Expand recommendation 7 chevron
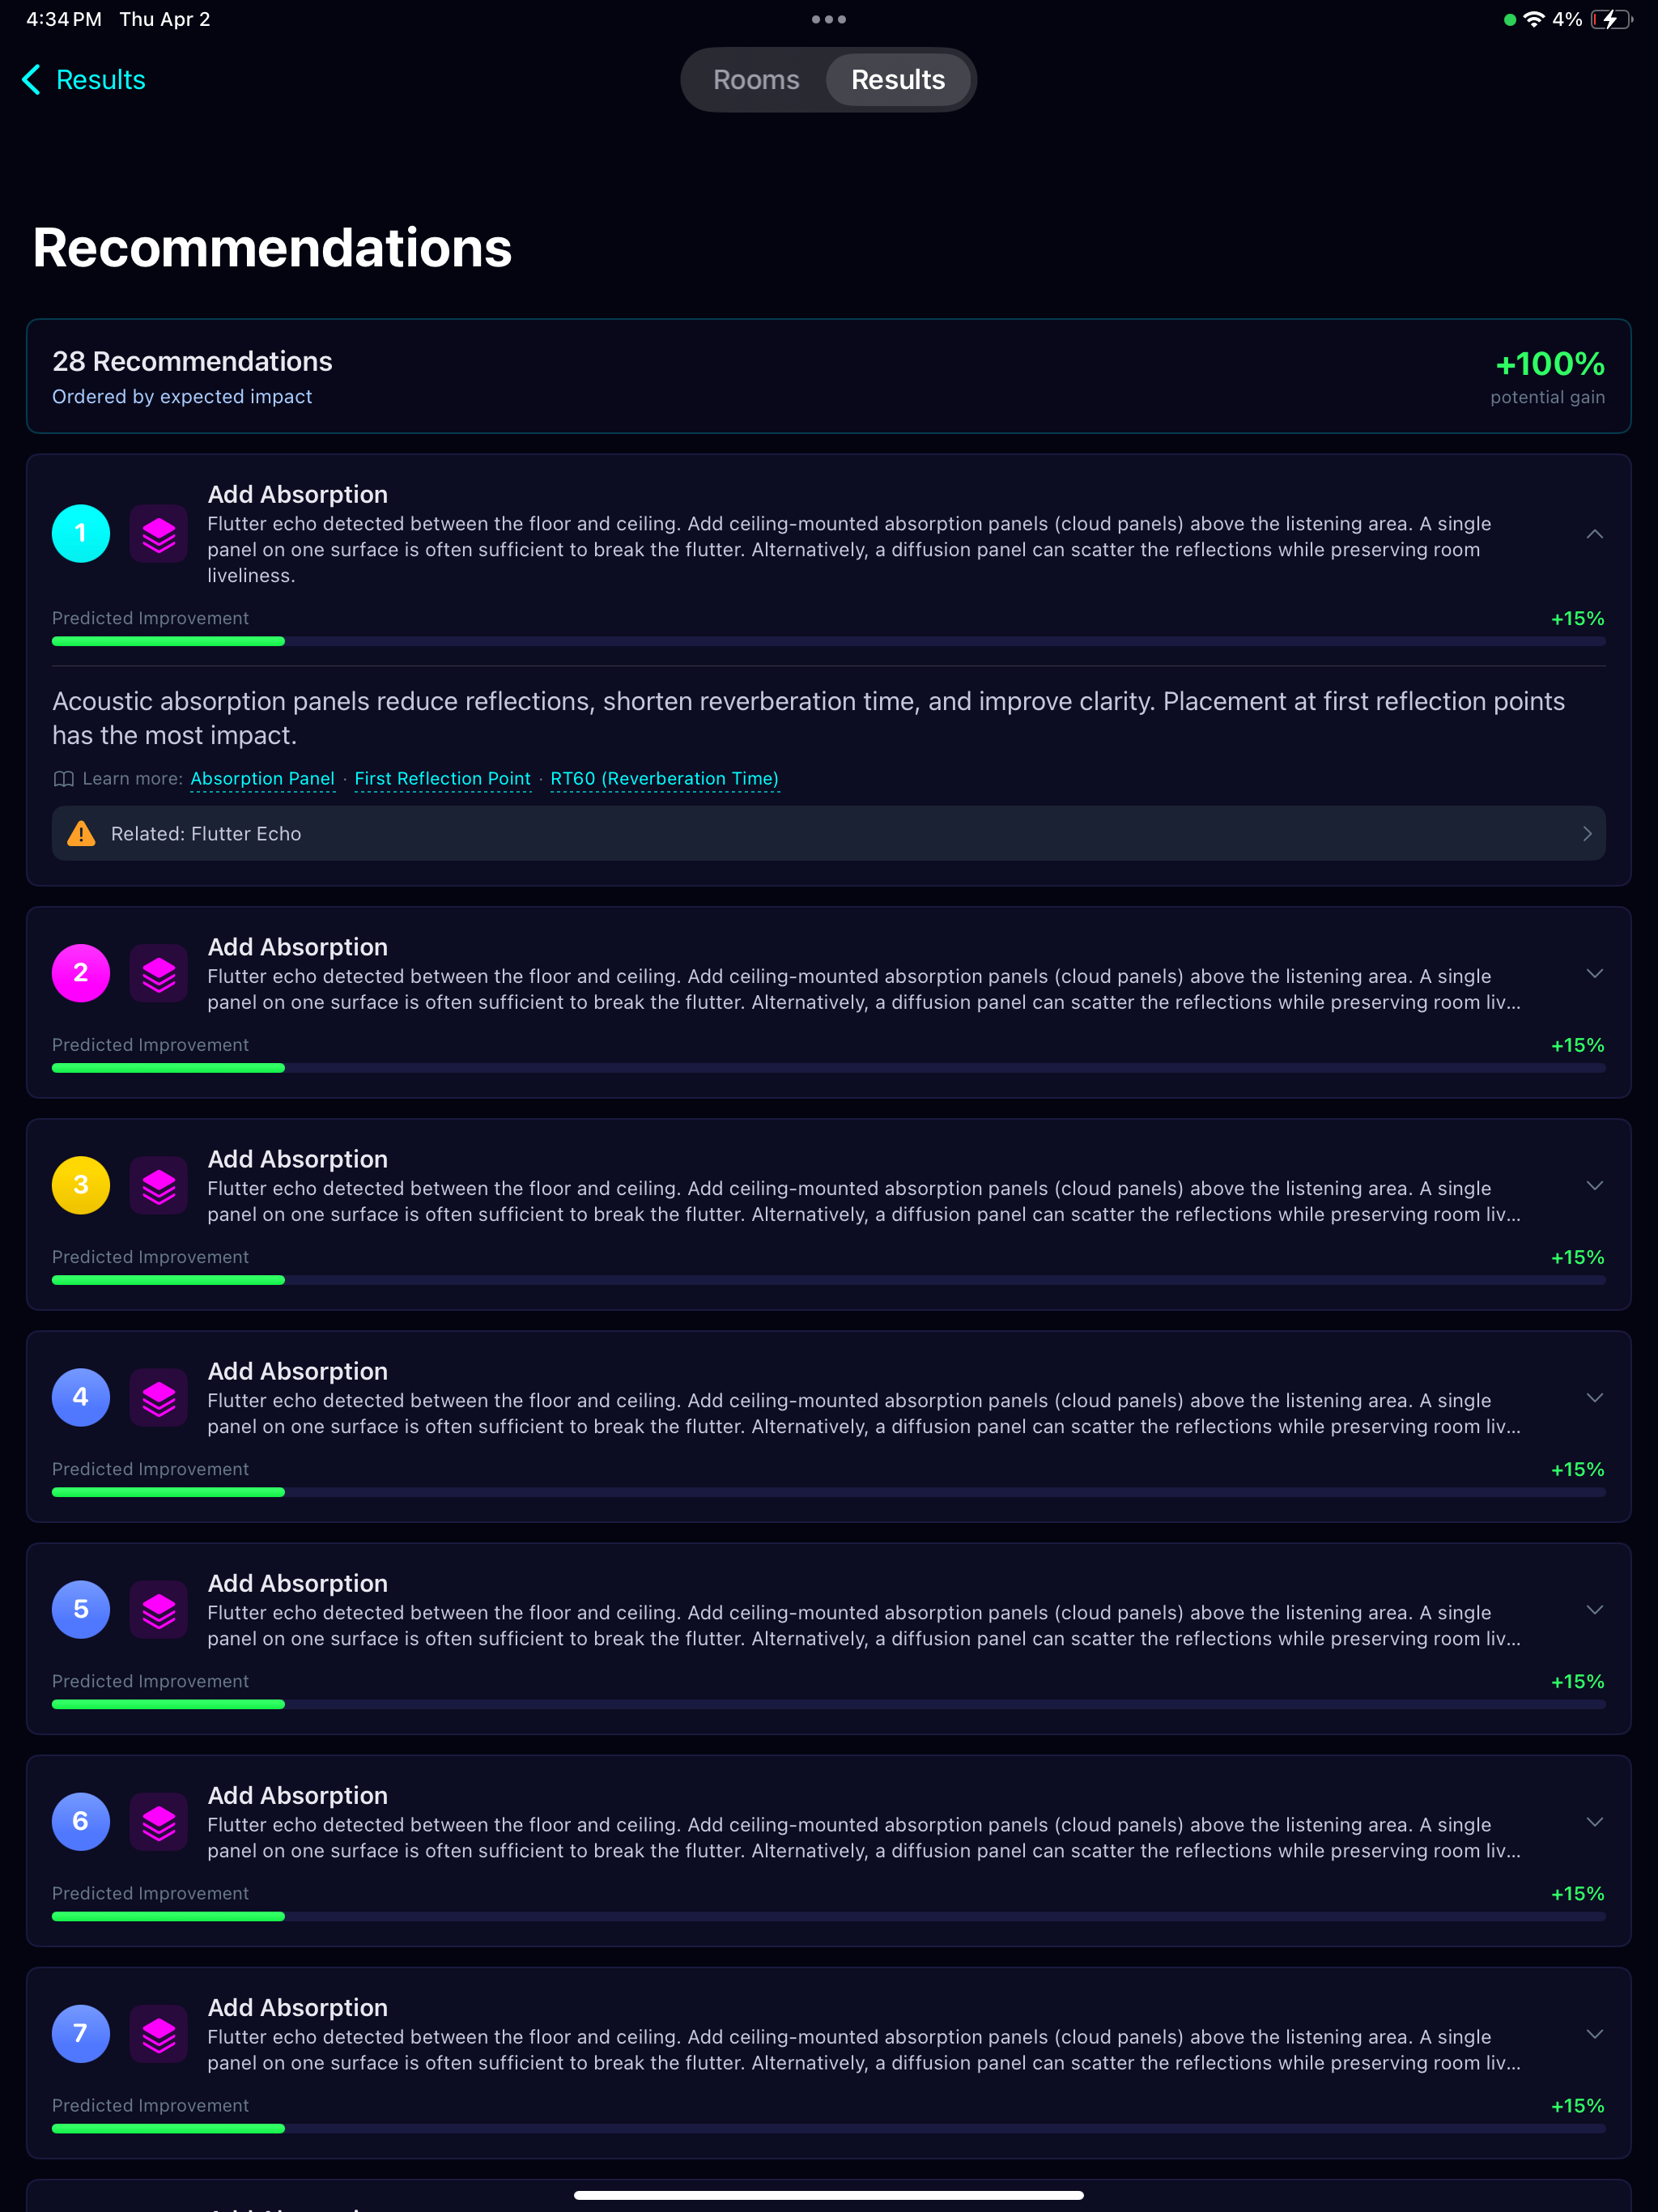 (1595, 2034)
